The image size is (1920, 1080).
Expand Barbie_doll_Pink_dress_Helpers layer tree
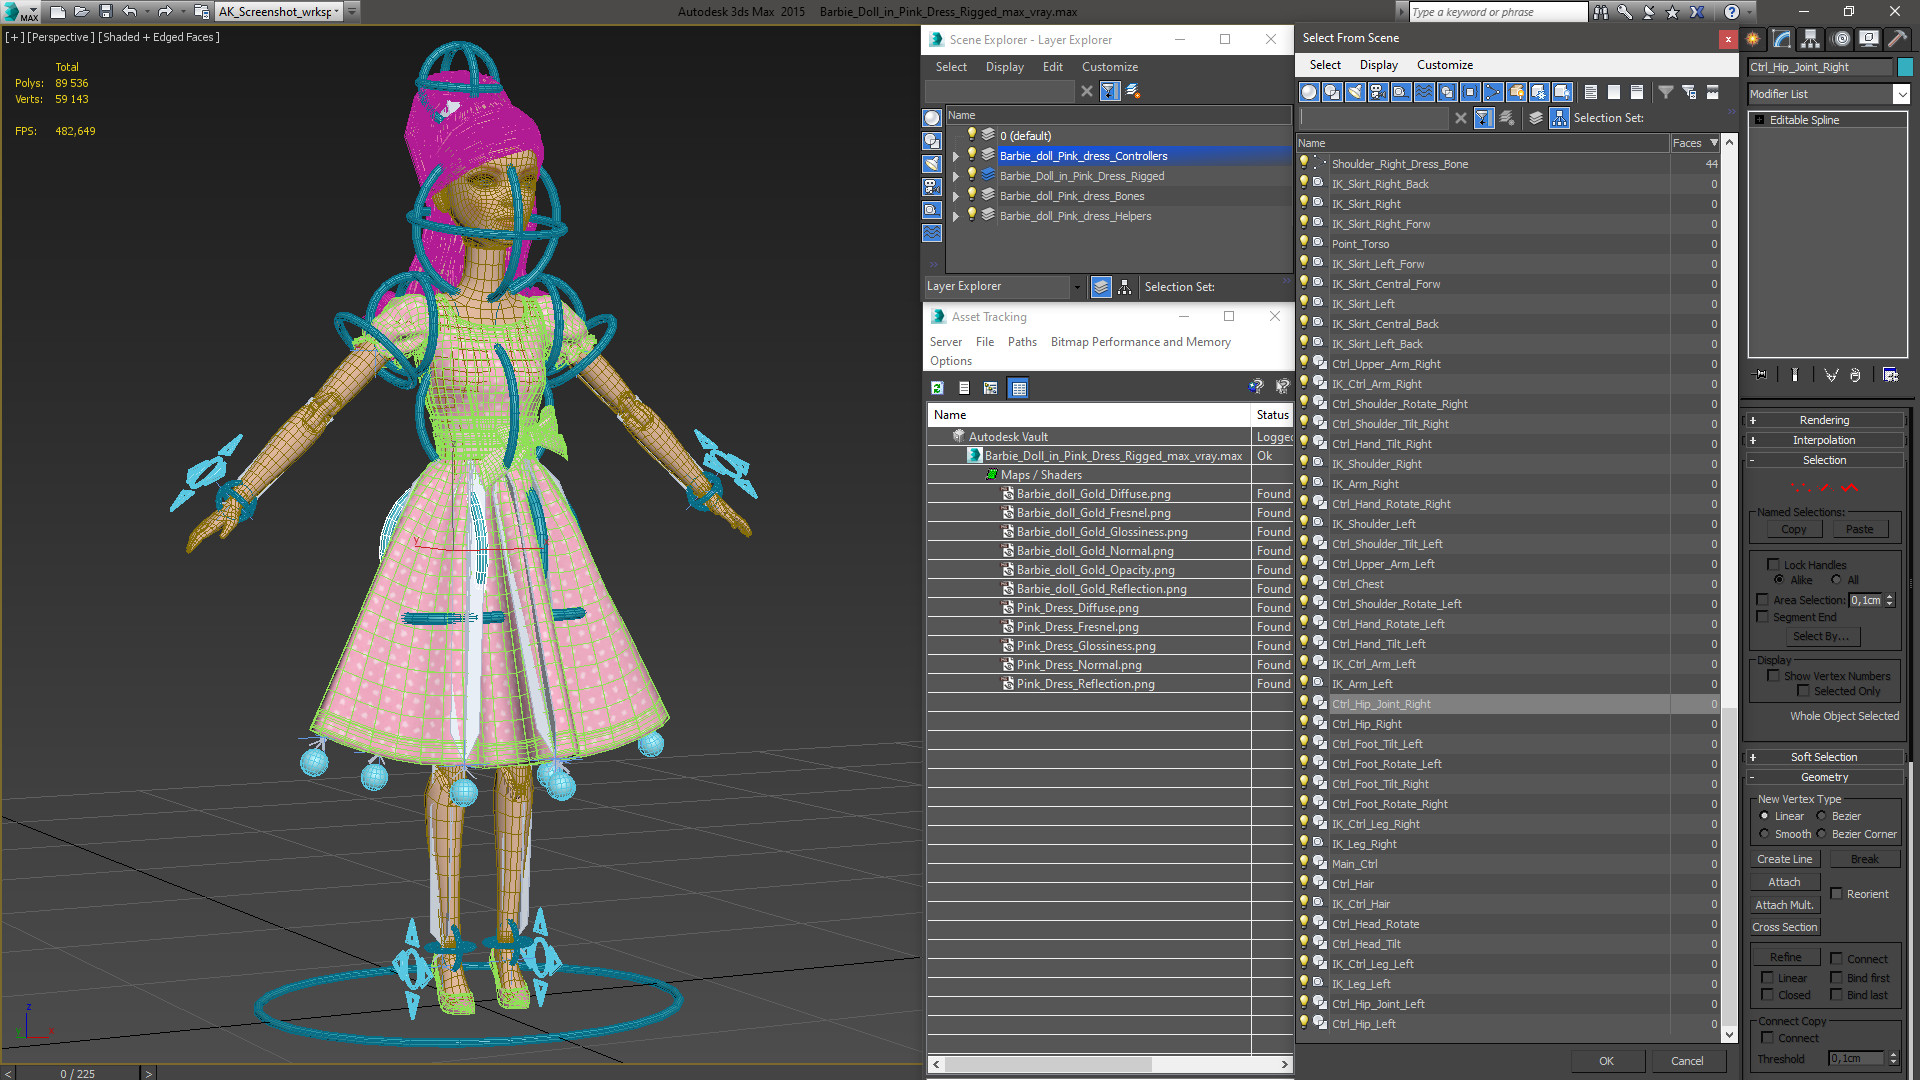pyautogui.click(x=955, y=216)
